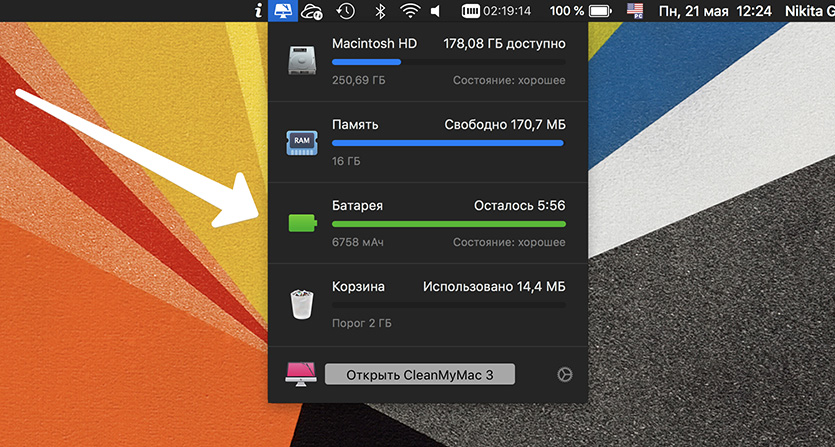The image size is (835, 447).
Task: Open Time Machine menu bar icon
Action: 345,11
